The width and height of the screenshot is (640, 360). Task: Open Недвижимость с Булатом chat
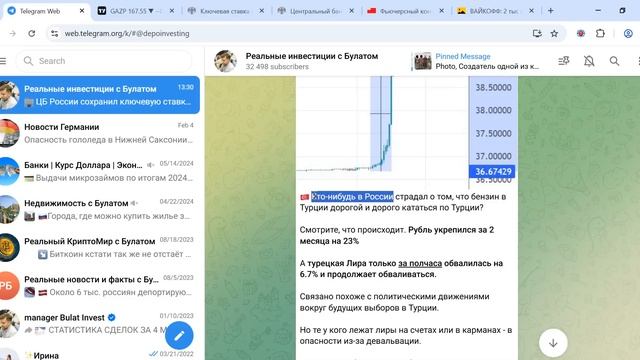tap(100, 209)
